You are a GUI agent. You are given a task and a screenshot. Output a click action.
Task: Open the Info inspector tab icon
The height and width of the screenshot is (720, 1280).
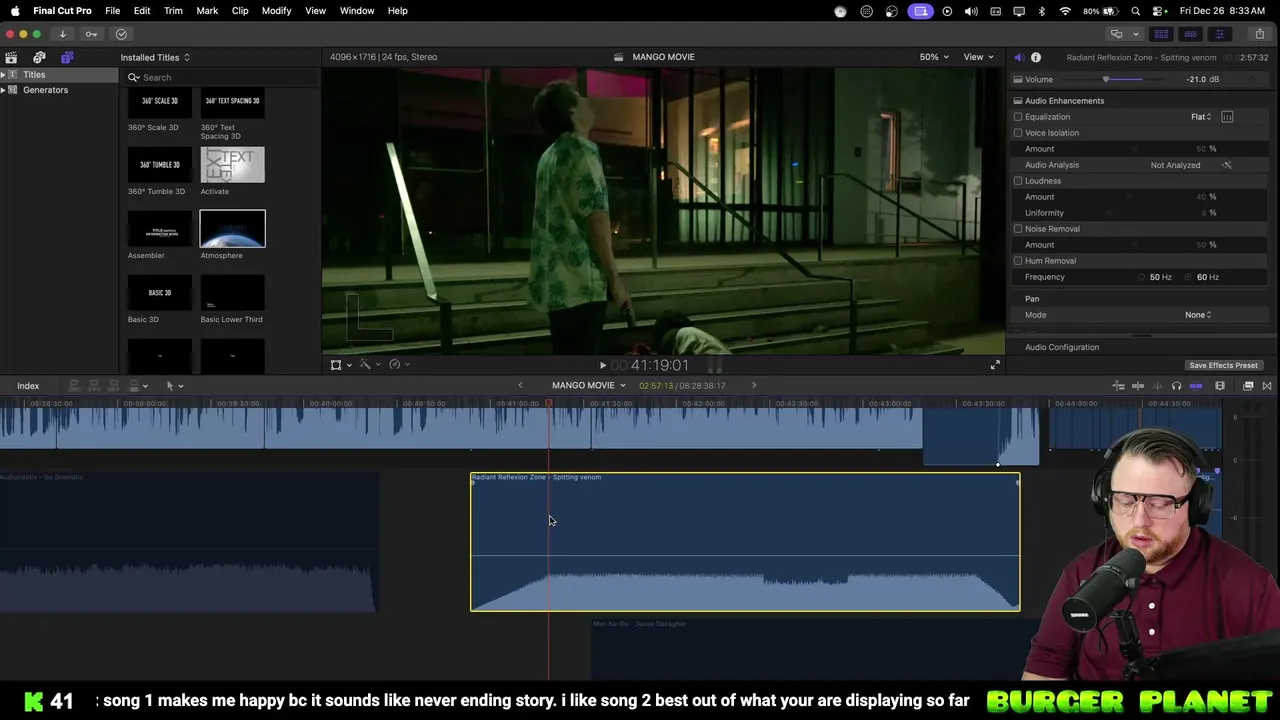click(x=1036, y=57)
